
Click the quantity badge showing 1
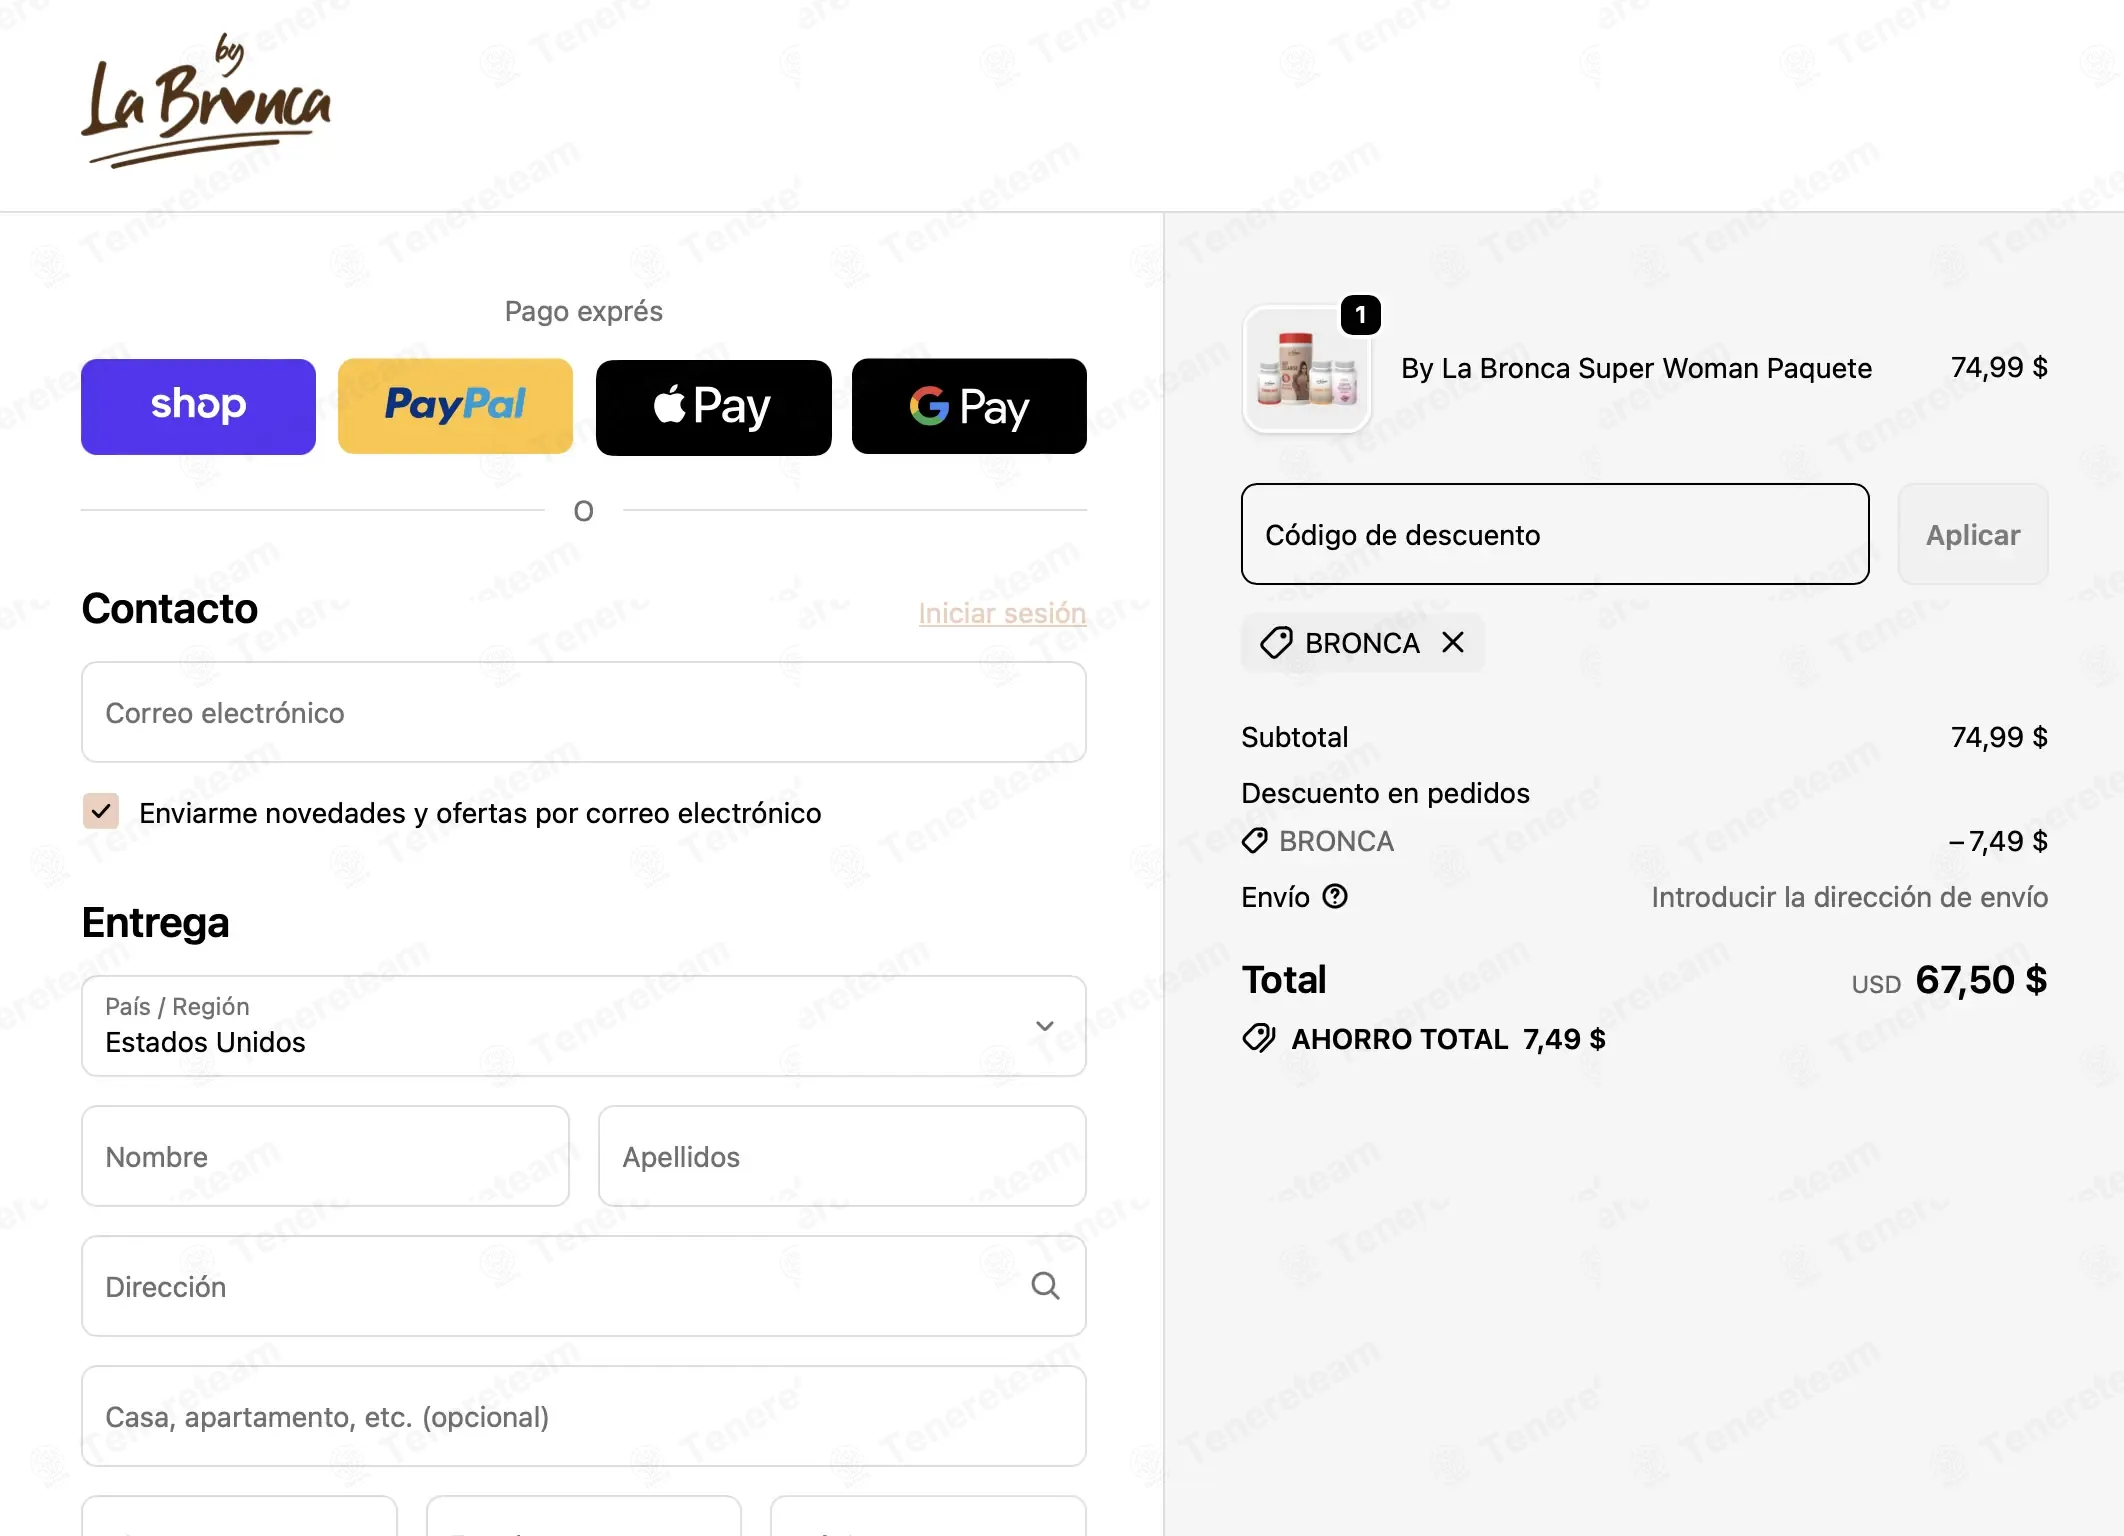coord(1361,315)
